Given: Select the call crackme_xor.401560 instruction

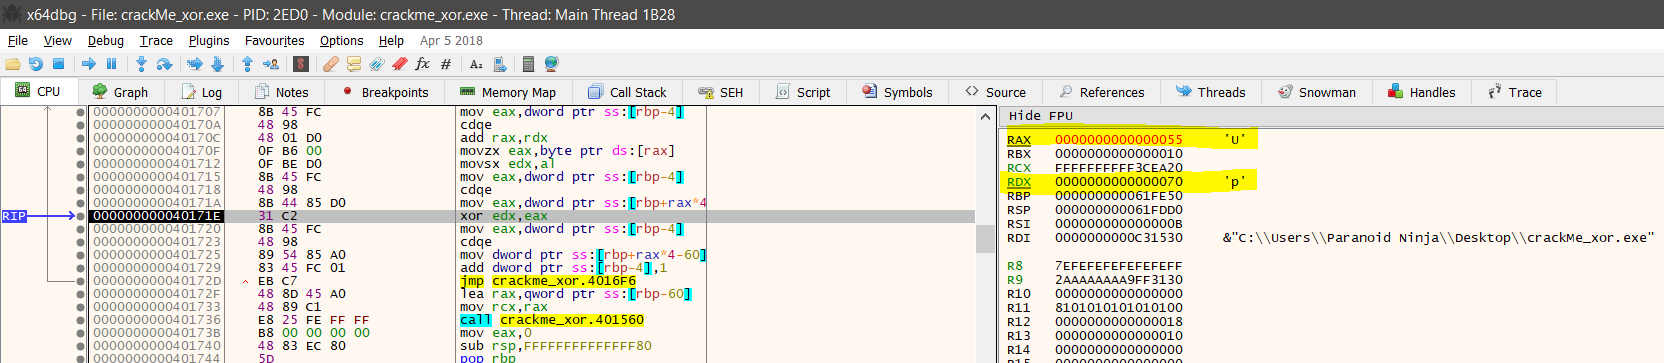Looking at the screenshot, I should pyautogui.click(x=552, y=320).
